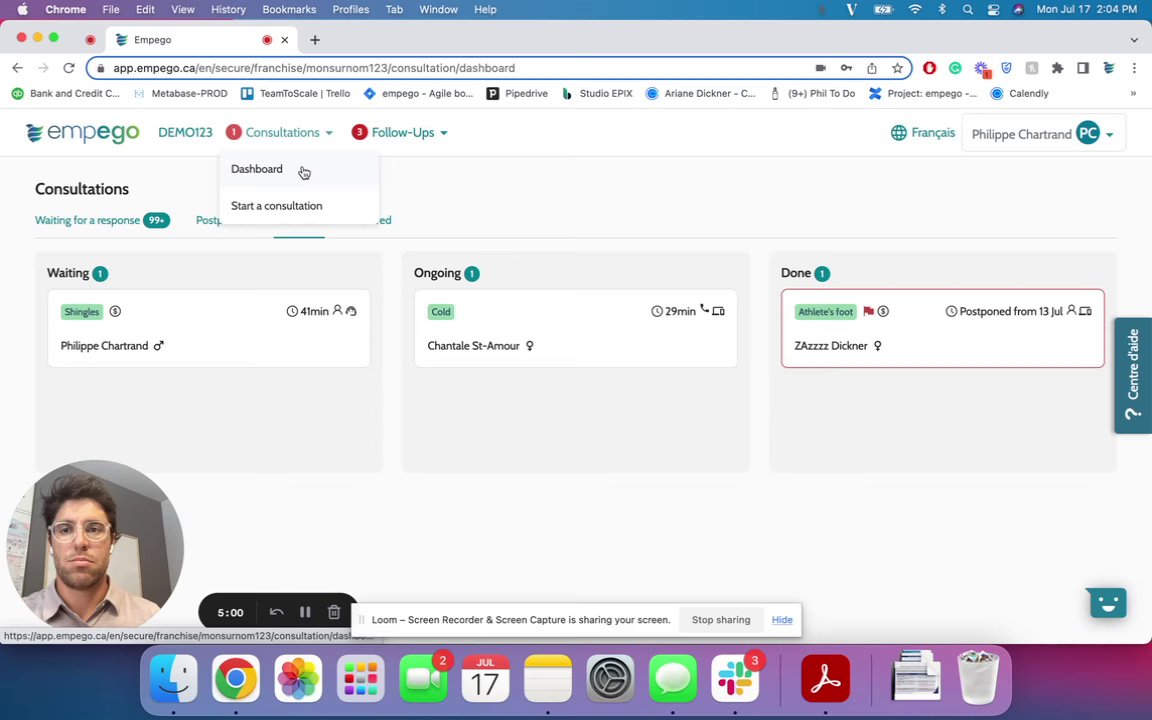Click the red flag on Athlete's foot card

pos(868,311)
